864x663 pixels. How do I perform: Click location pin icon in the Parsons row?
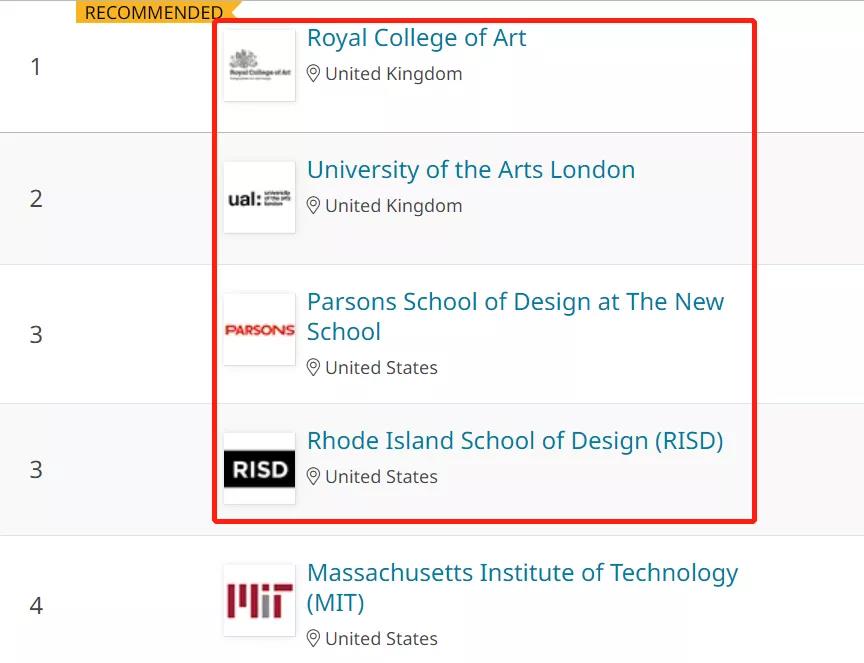313,367
